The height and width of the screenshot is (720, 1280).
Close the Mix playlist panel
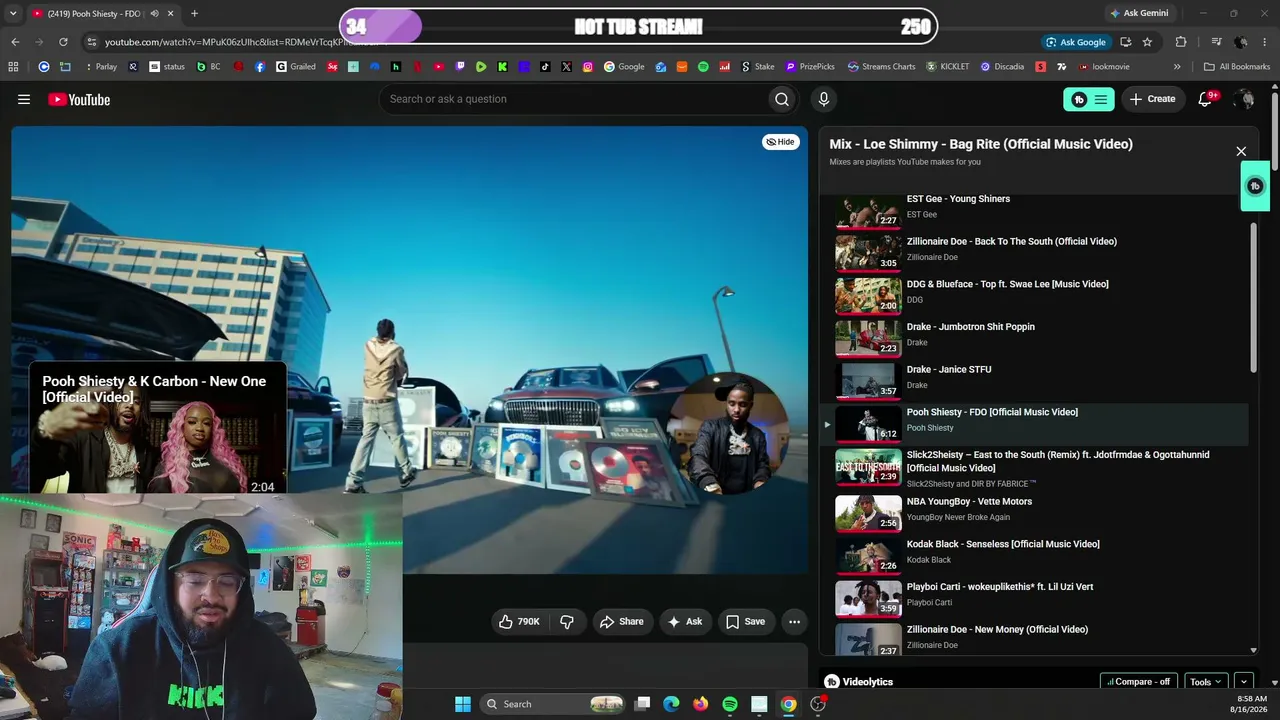click(x=1241, y=151)
